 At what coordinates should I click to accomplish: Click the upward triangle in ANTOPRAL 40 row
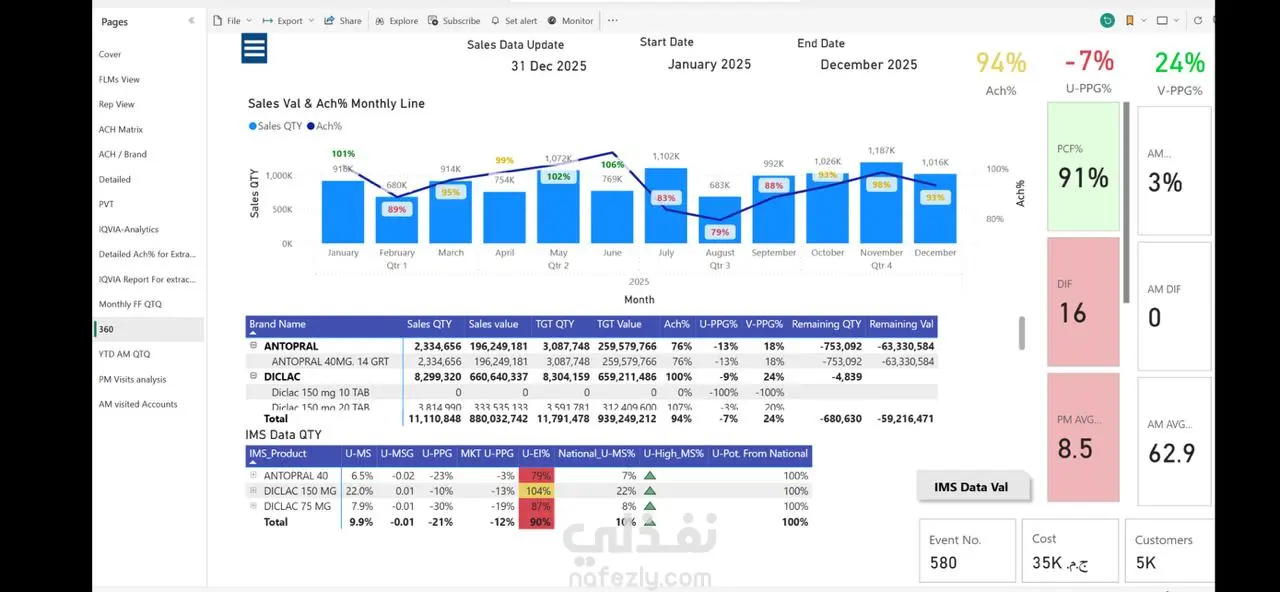[x=650, y=476]
